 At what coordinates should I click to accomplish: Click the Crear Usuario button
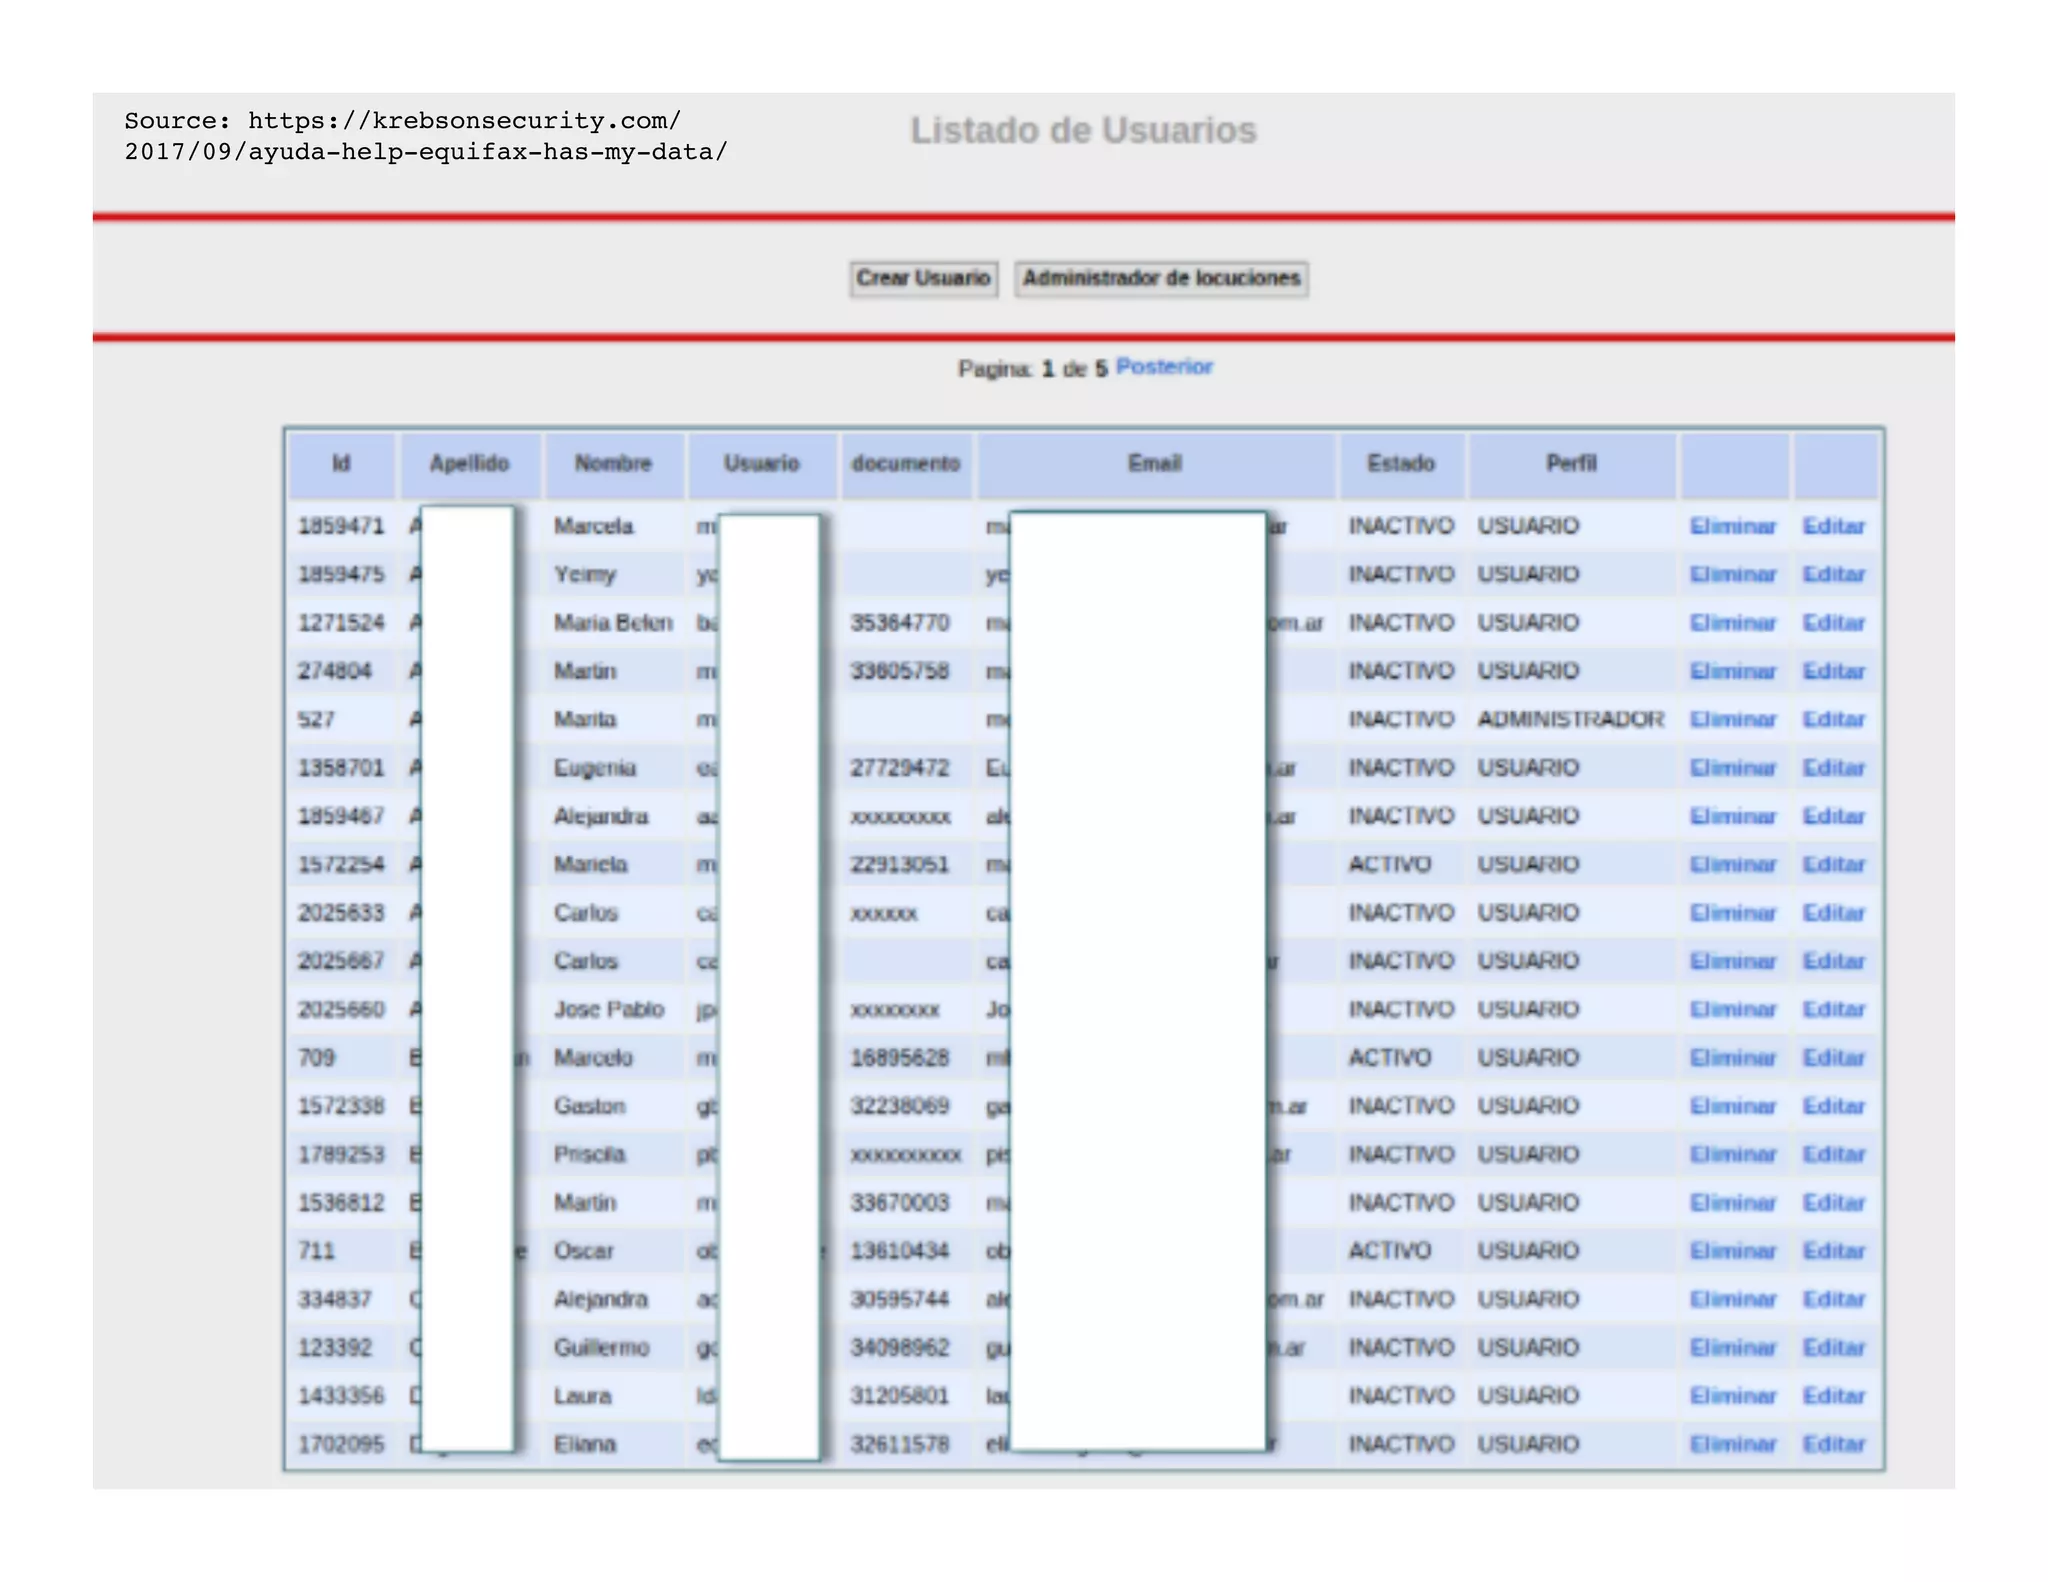(923, 278)
